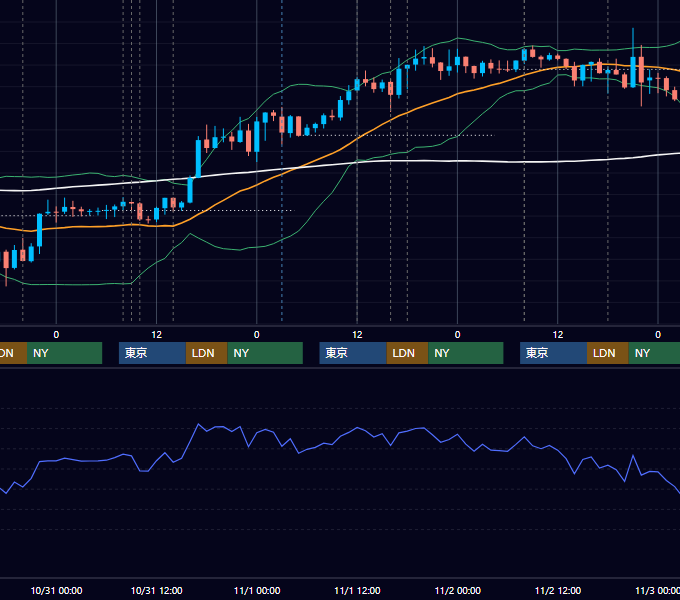Click the 10/31 12:00 date label

157,590
